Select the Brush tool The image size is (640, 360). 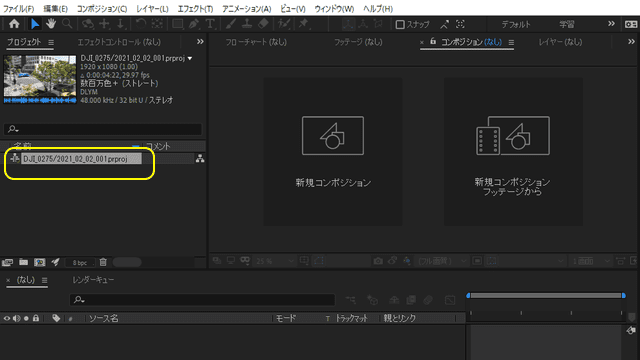[231, 24]
